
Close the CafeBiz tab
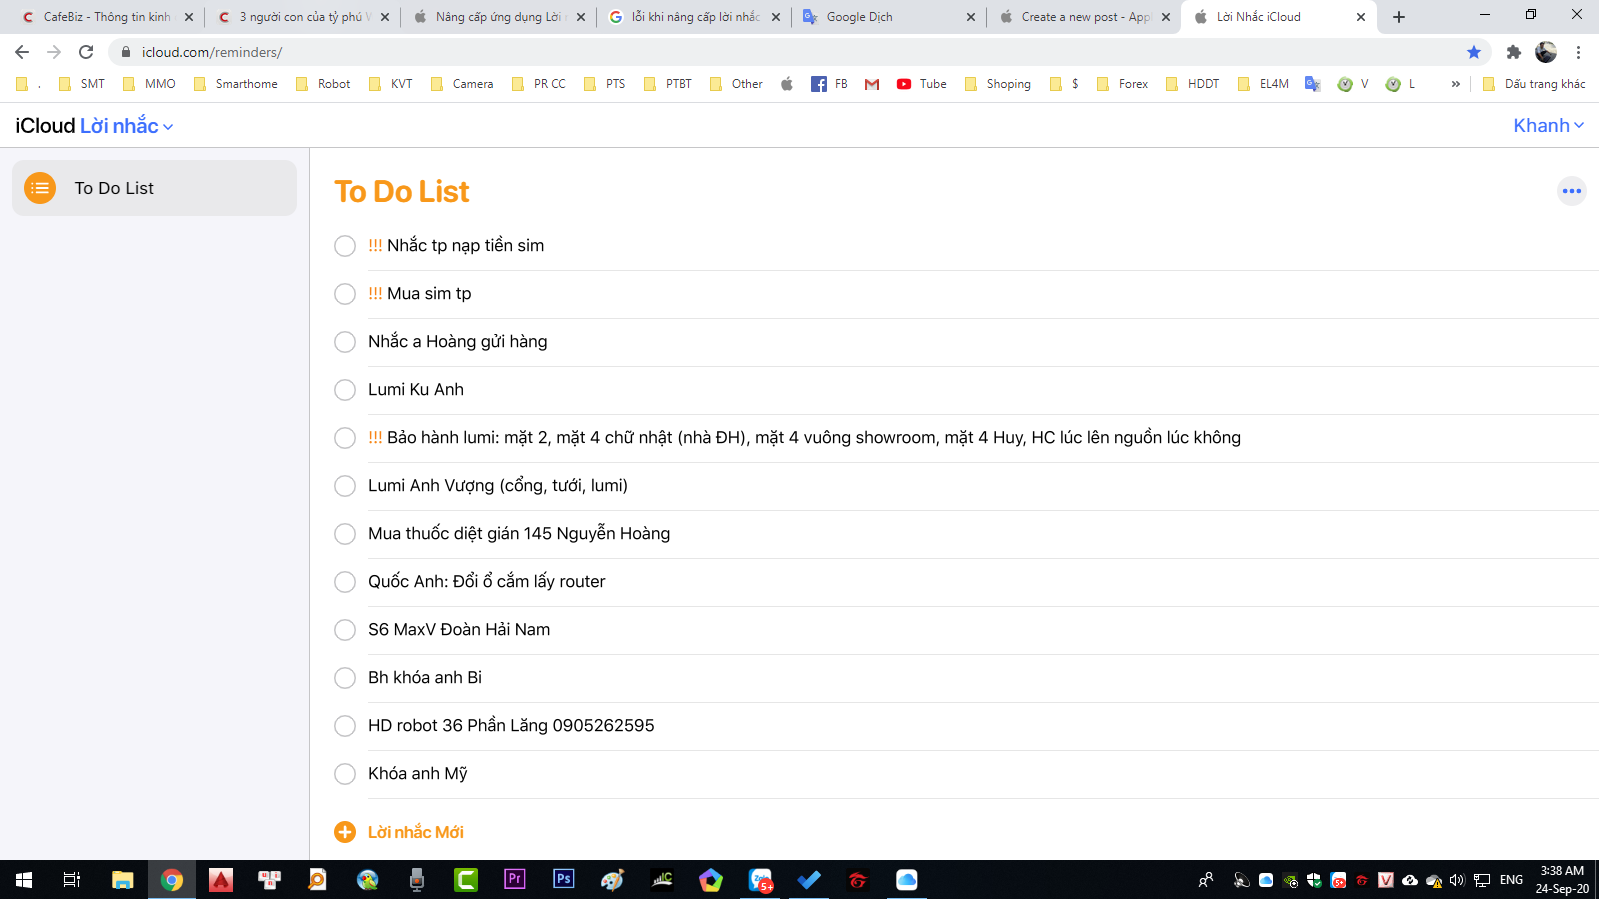point(189,17)
